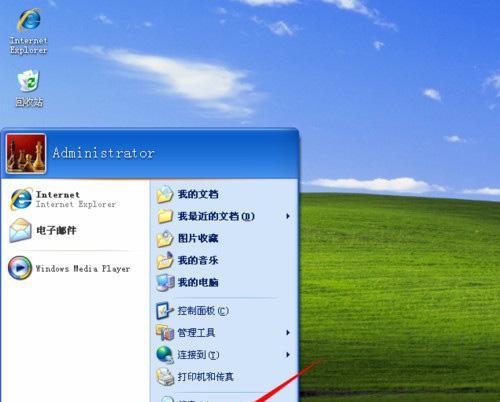Select 控制面板(C) menu entry text
The image size is (500, 402).
point(203,311)
